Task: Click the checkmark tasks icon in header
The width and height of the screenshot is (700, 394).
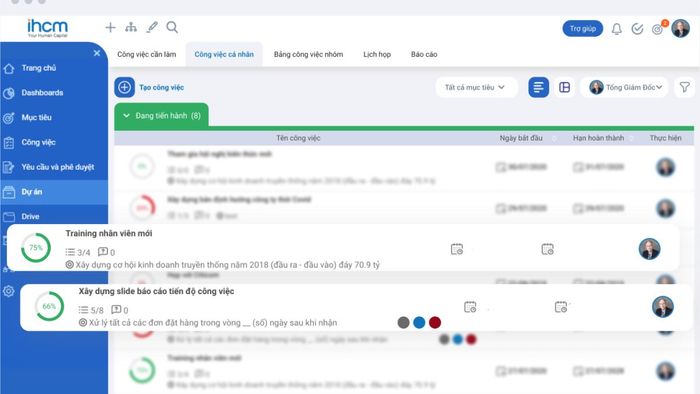Action: [637, 29]
